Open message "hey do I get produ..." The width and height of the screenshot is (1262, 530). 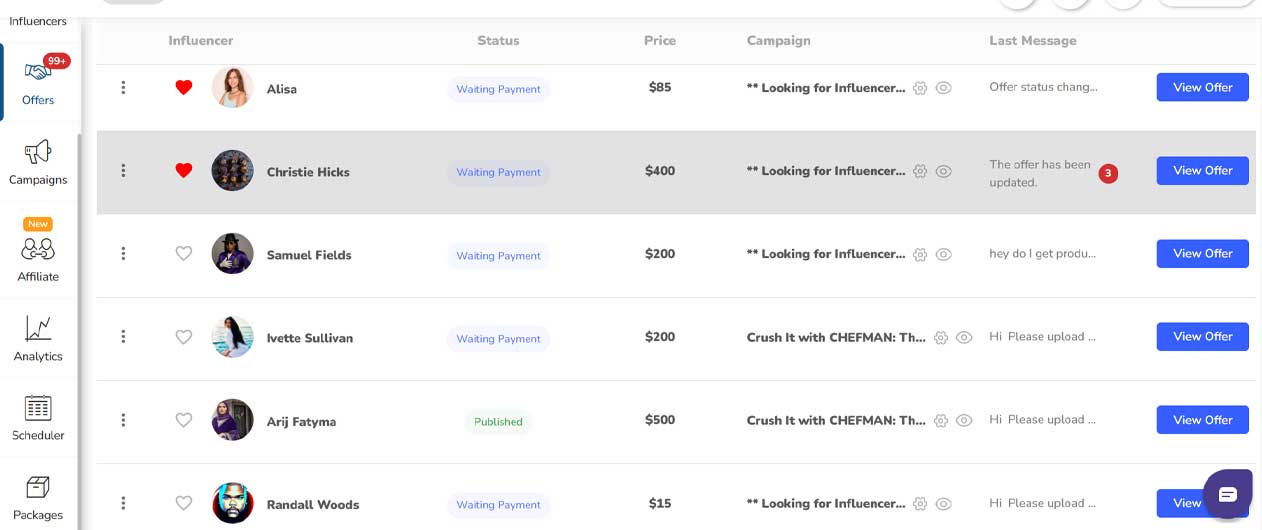(1043, 254)
